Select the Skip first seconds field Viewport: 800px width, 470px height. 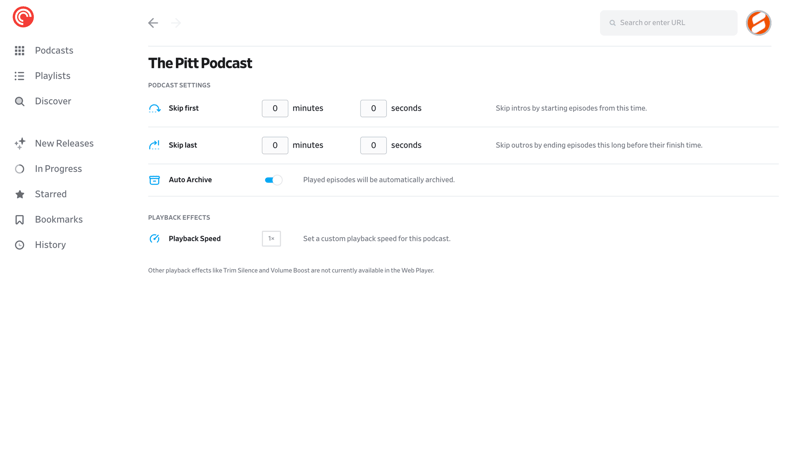(x=373, y=108)
